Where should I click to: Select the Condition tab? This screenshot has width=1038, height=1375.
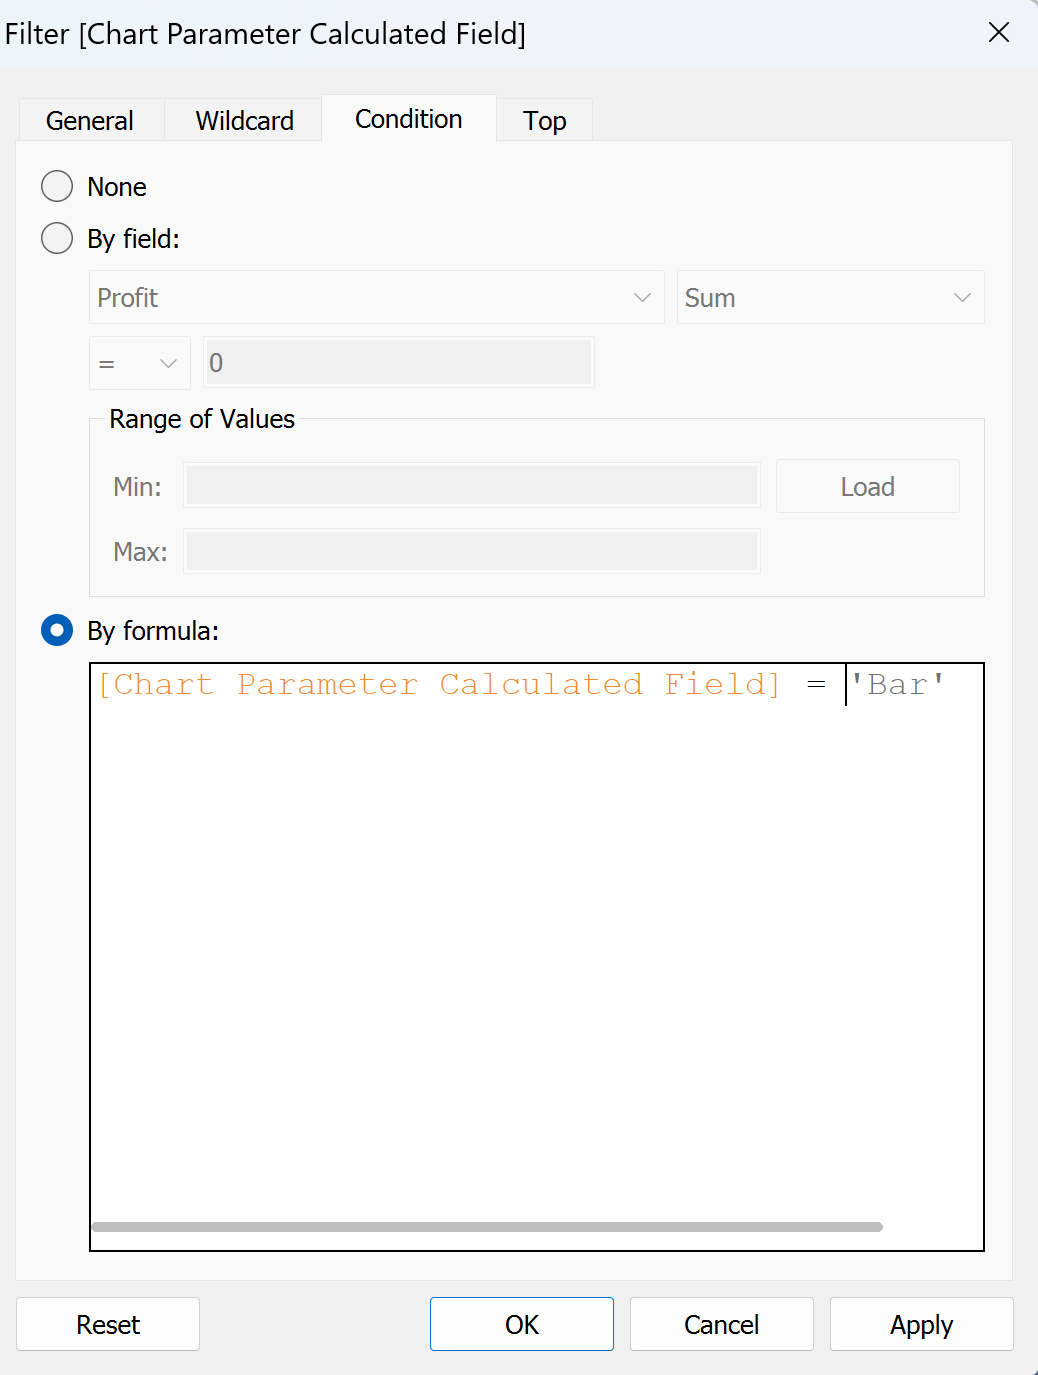click(408, 119)
